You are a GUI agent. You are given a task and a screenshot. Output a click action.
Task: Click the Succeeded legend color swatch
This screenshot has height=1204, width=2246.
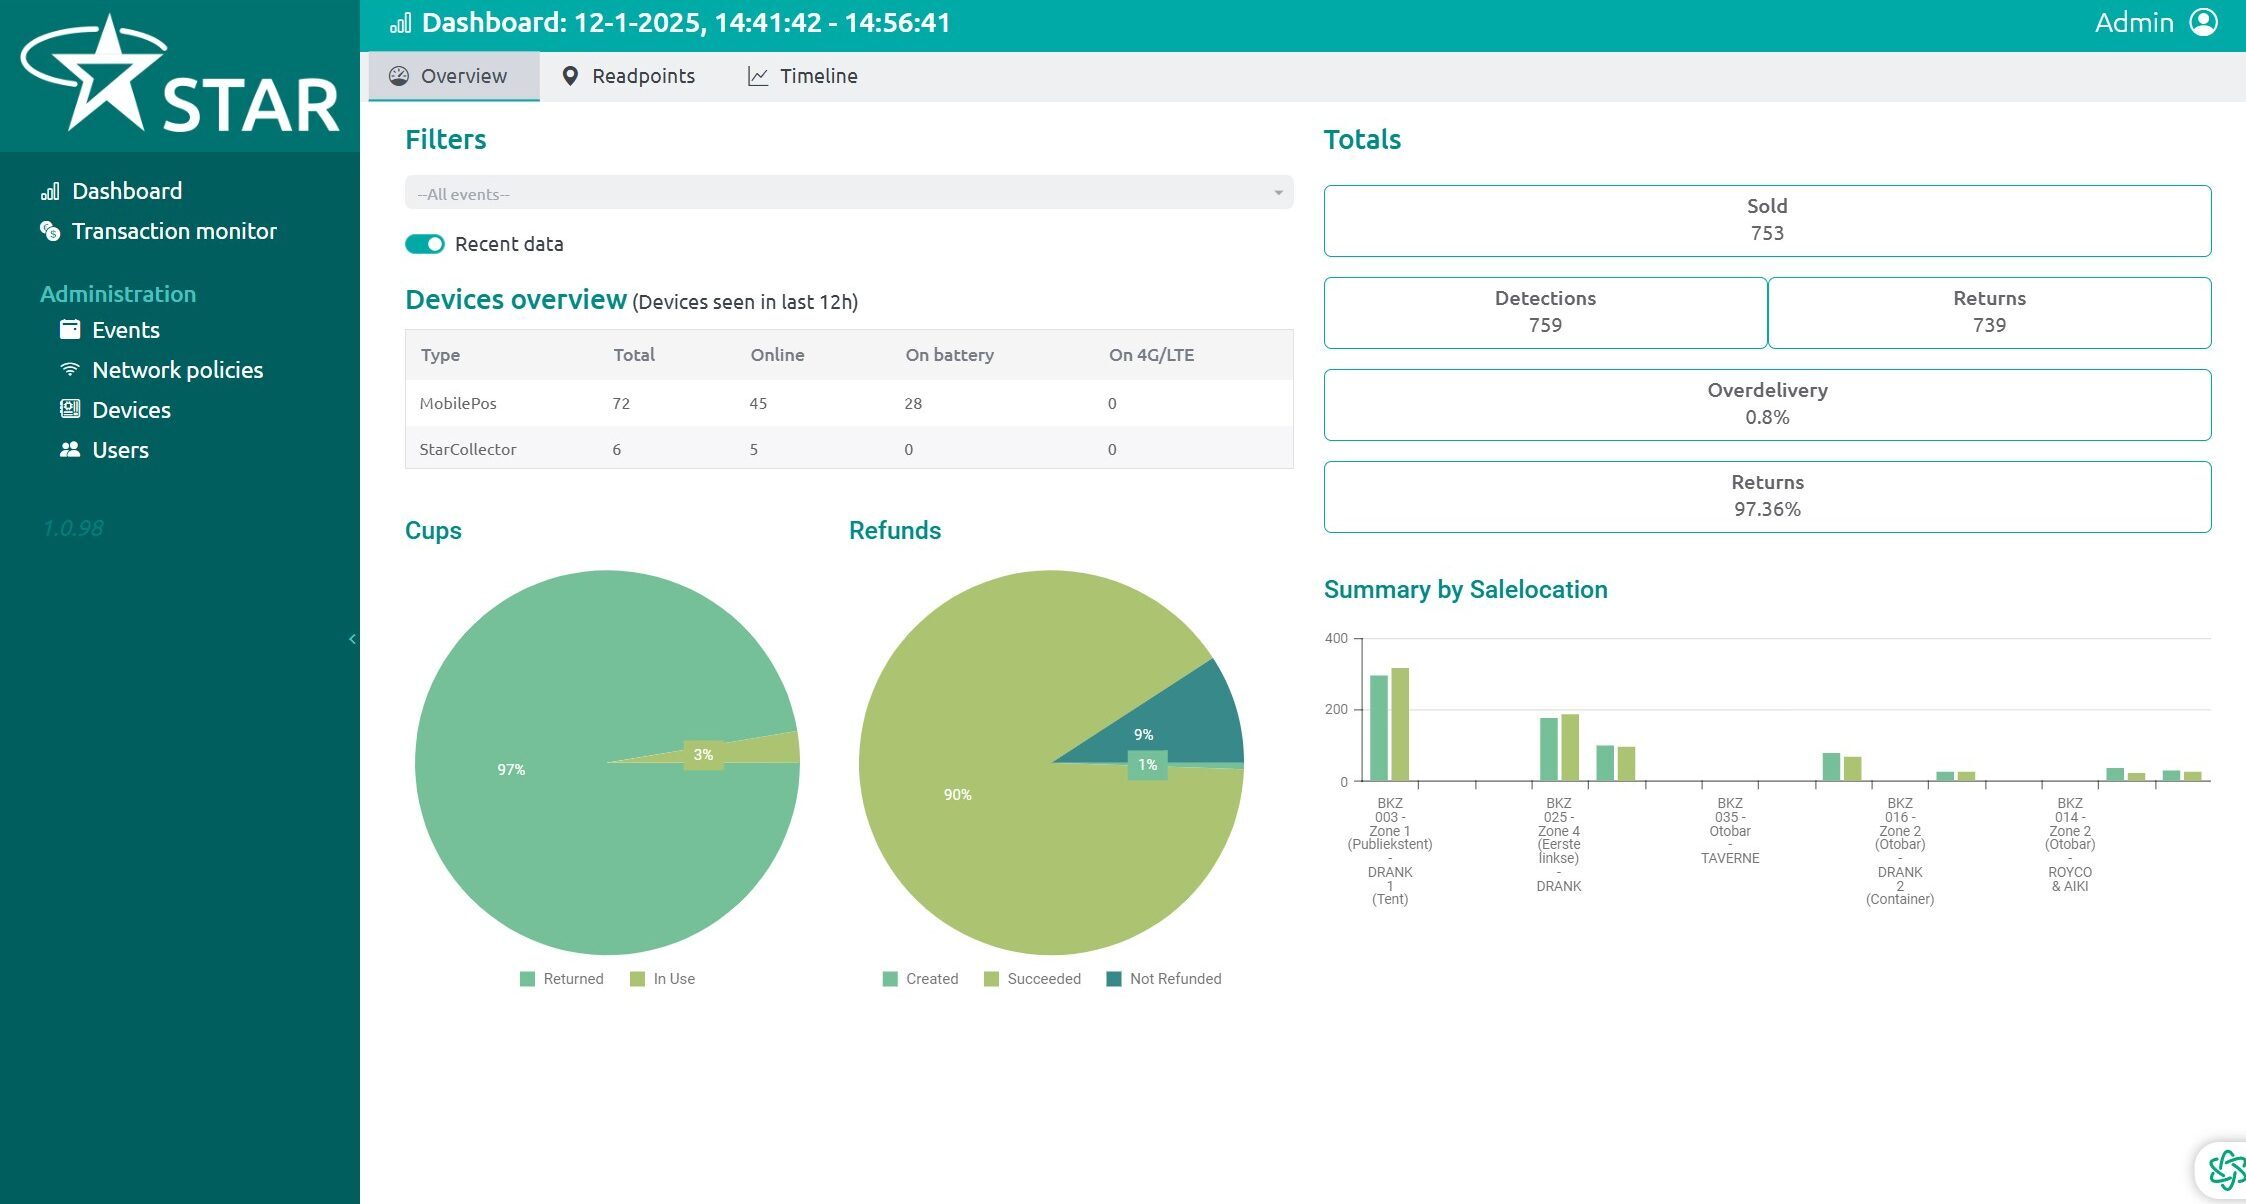992,979
